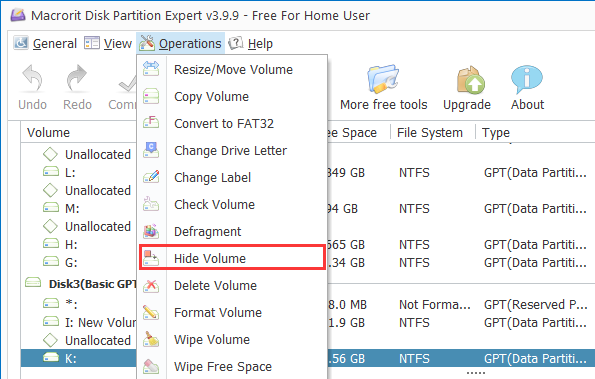Choose Check Volume entry
The width and height of the screenshot is (595, 379).
pyautogui.click(x=232, y=204)
